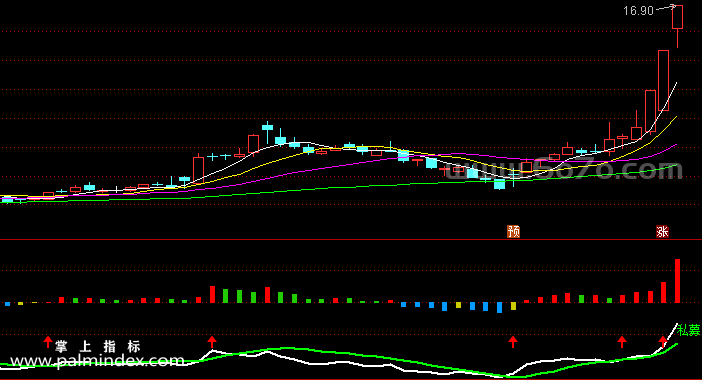
Task: Select the topmost red candlestick near 16.90
Action: [x=677, y=17]
